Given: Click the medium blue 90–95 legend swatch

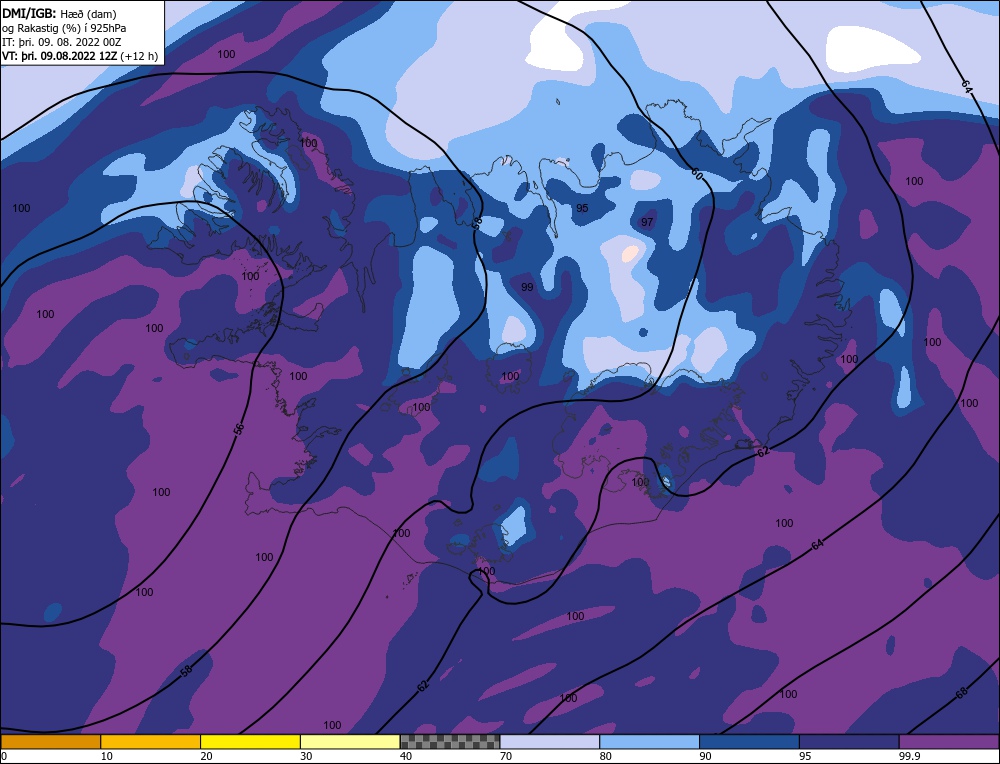Looking at the screenshot, I should pyautogui.click(x=749, y=741).
